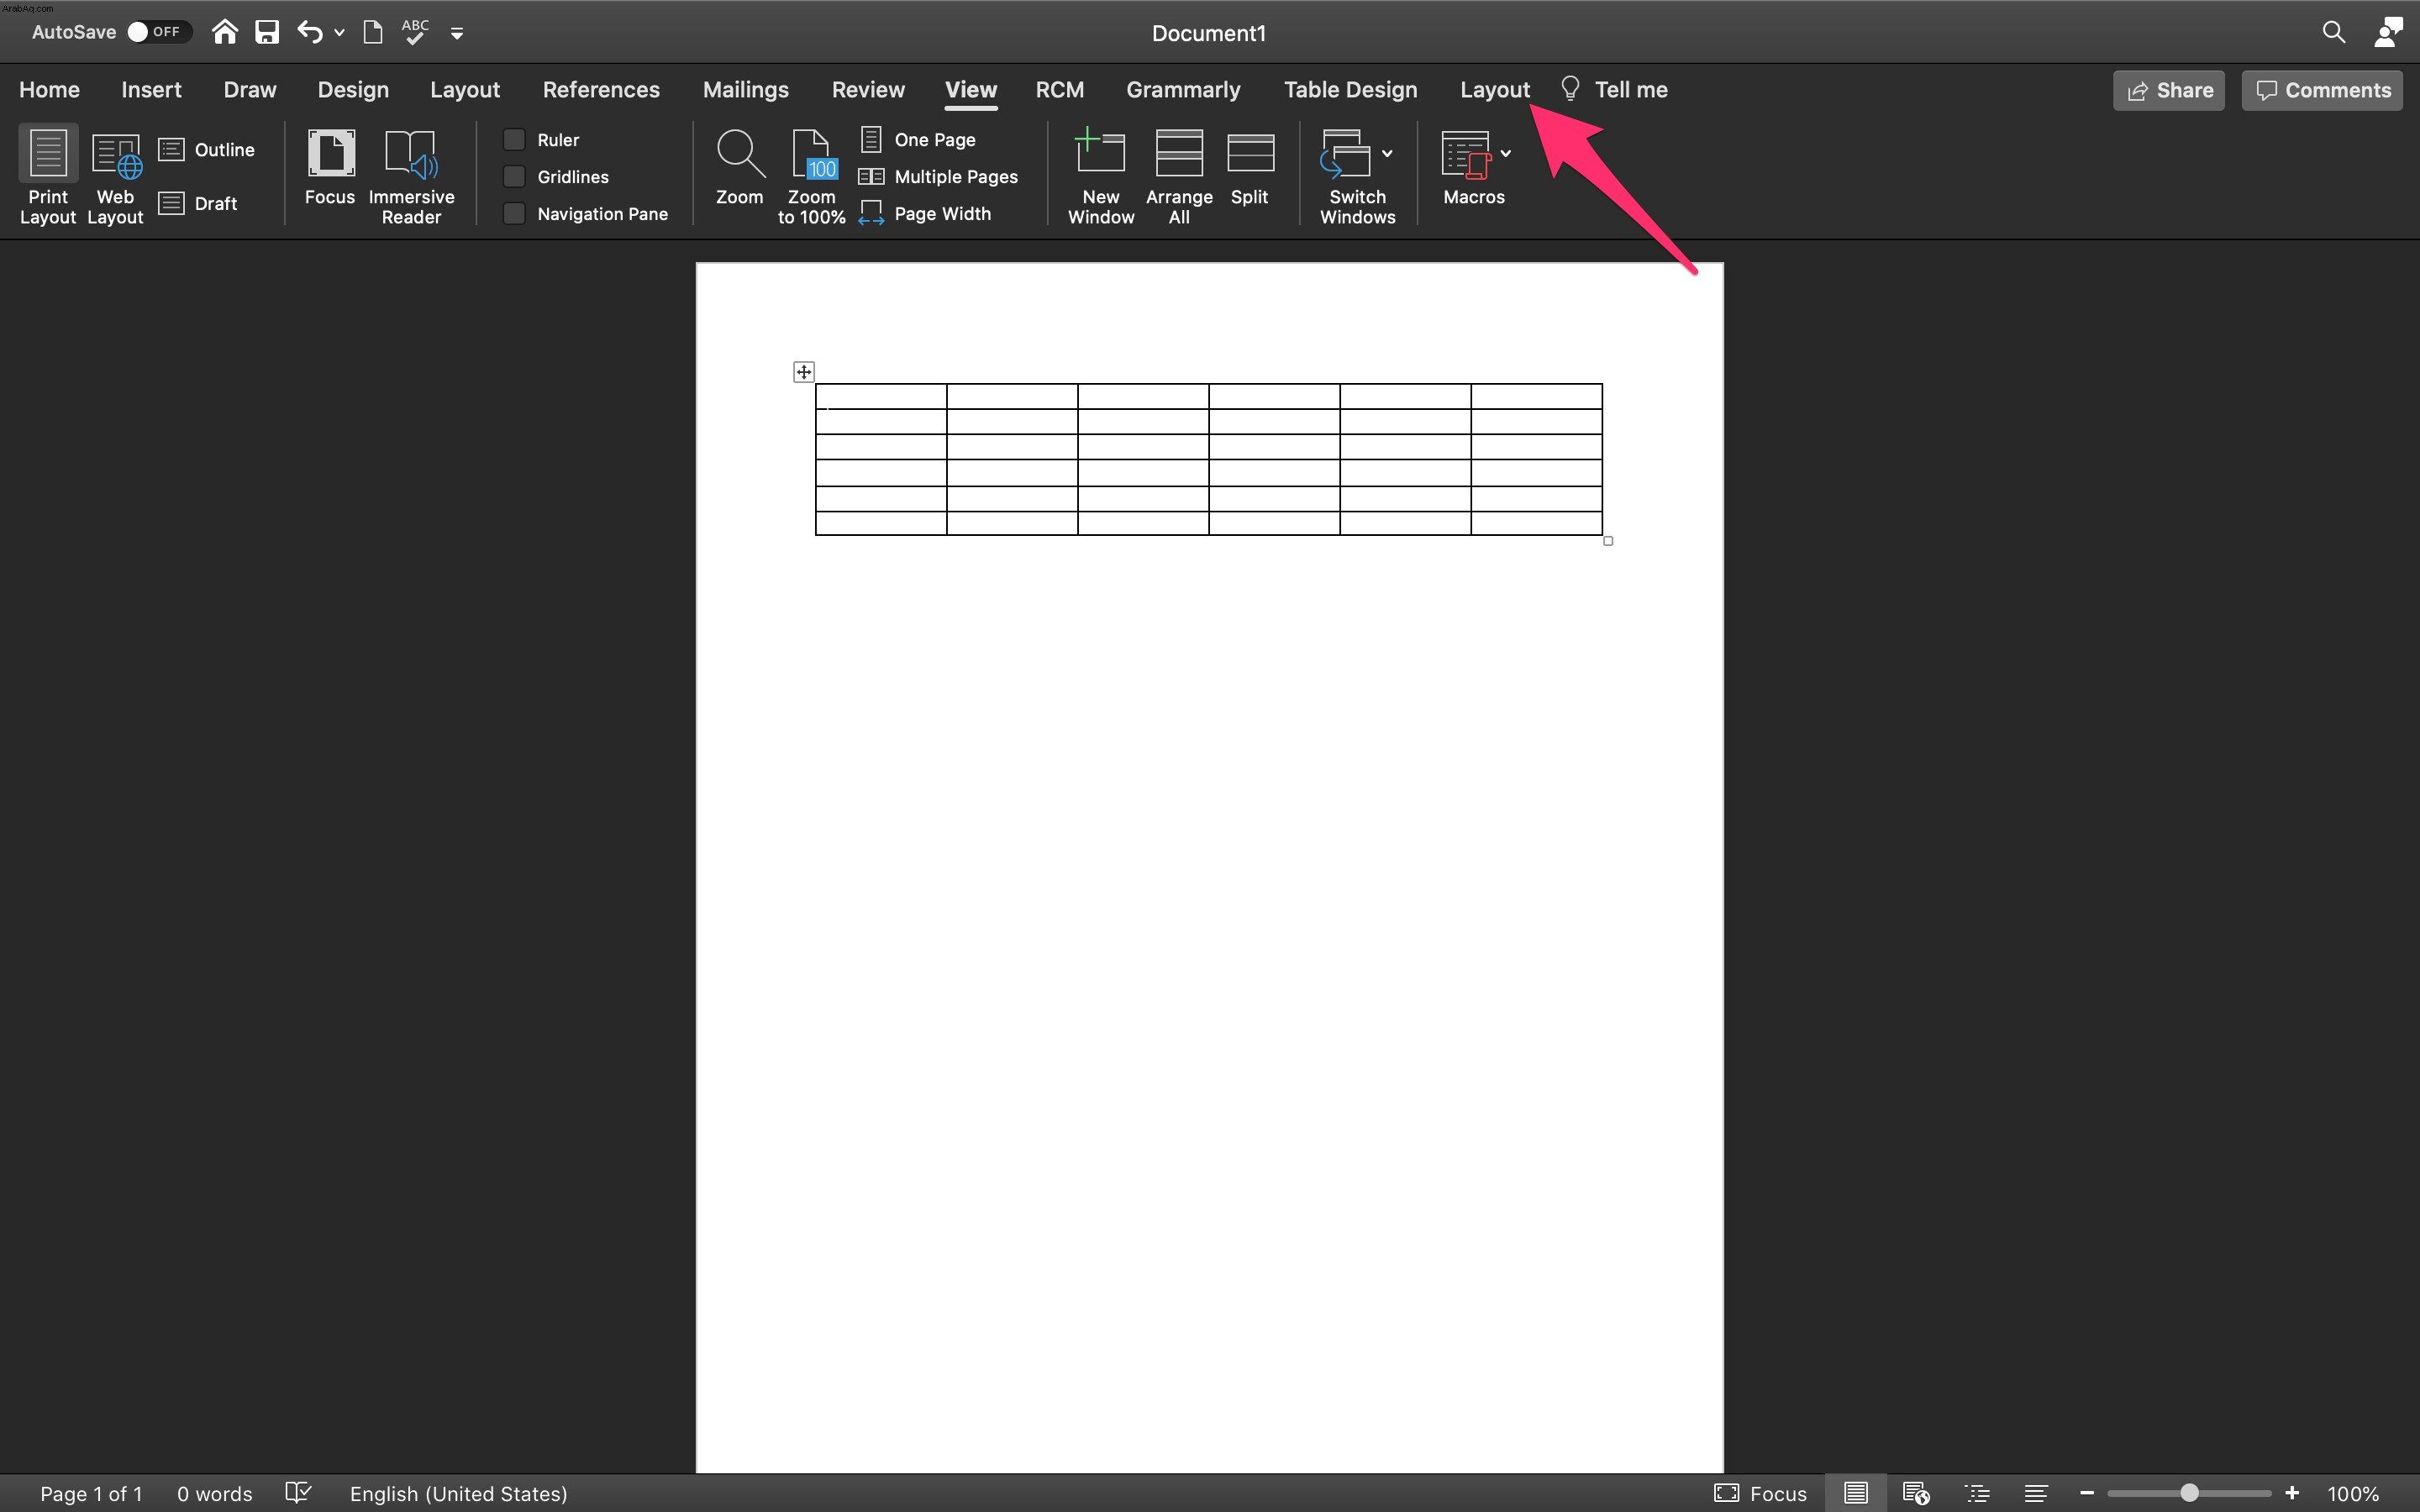Click Page 1 of 1 indicator
2420x1512 pixels.
click(x=91, y=1493)
